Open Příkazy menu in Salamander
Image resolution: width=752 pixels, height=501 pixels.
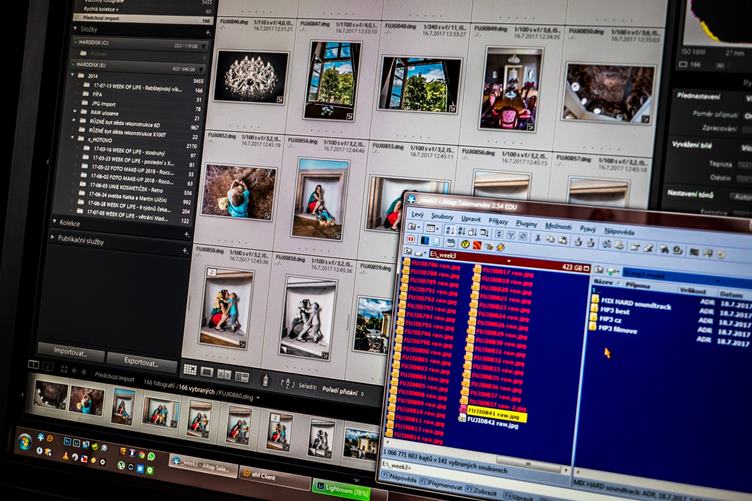pyautogui.click(x=498, y=221)
